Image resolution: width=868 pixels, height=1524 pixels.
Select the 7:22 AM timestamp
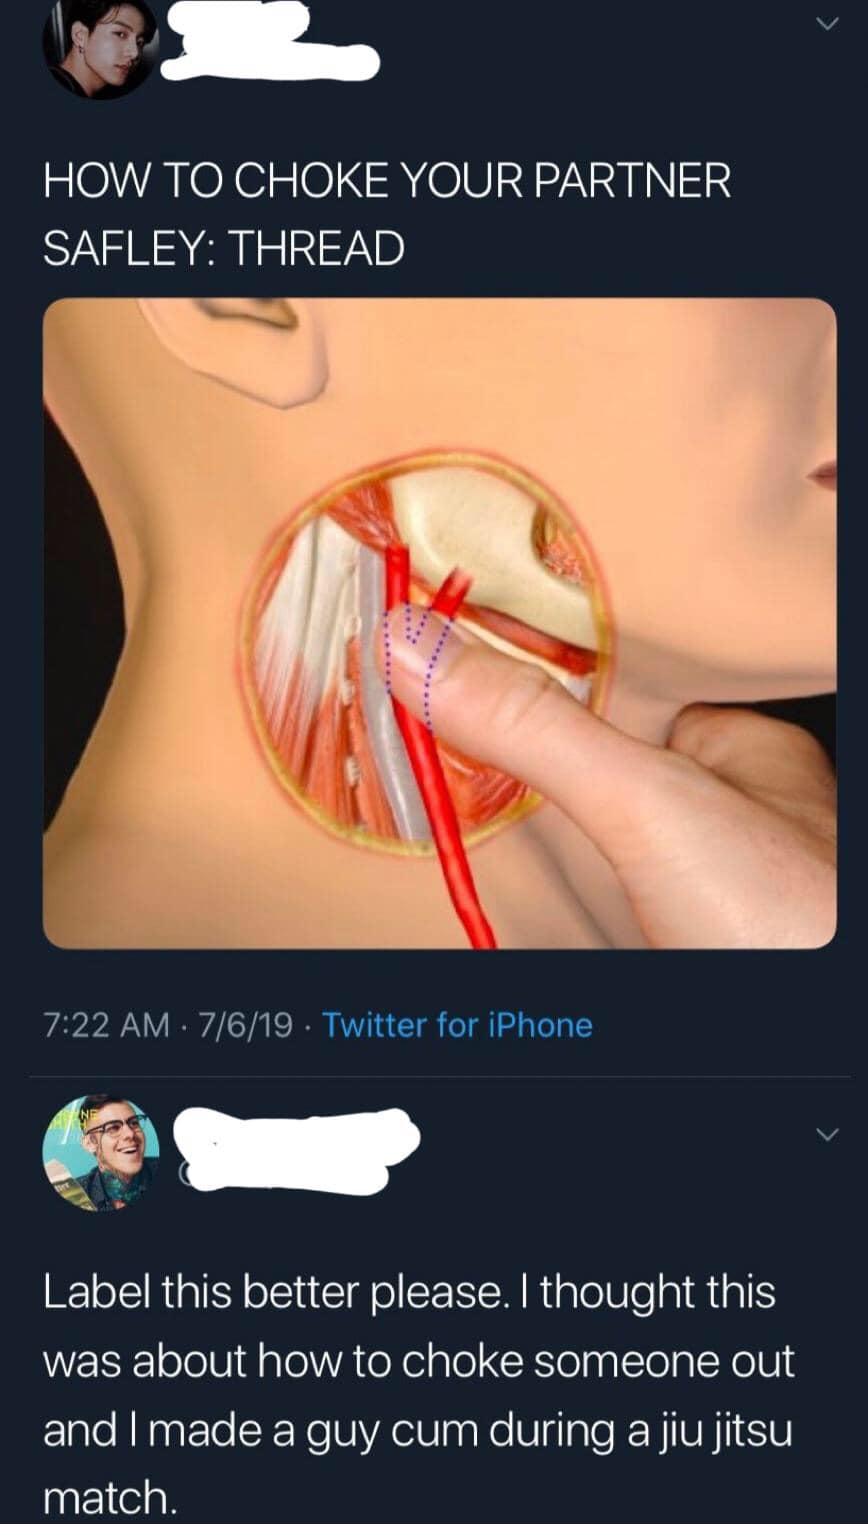106,1025
